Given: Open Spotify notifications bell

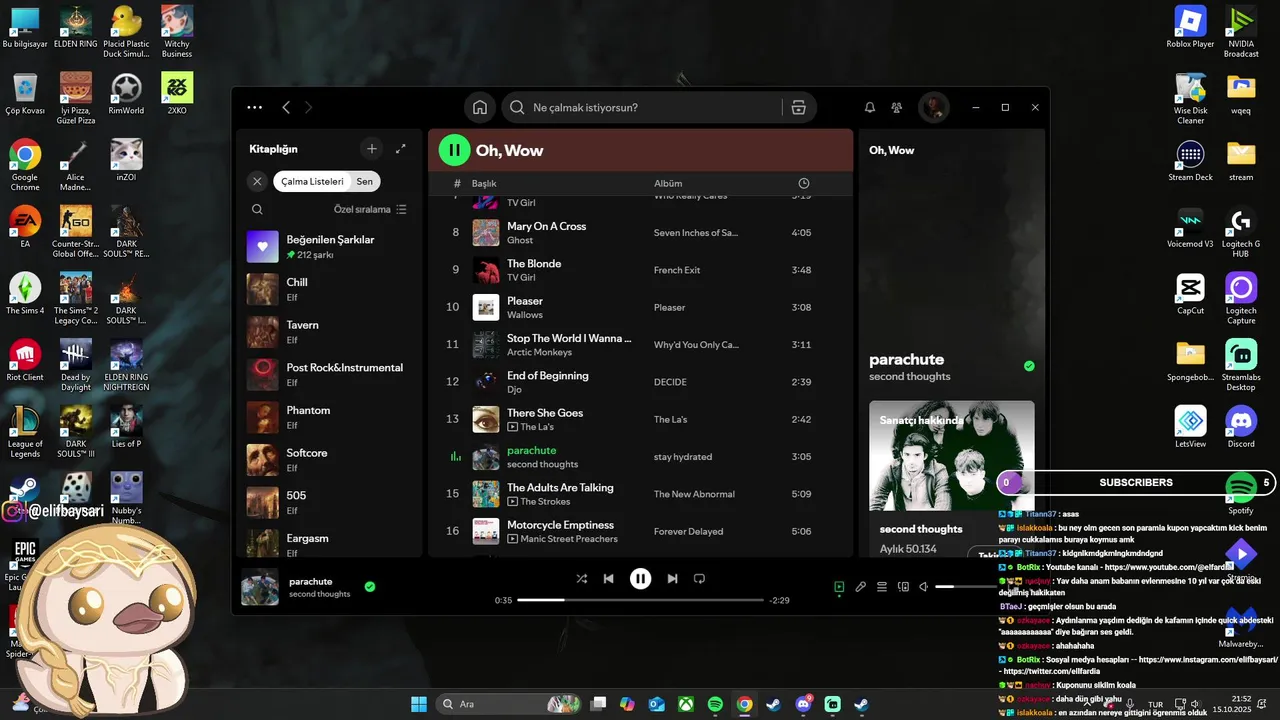Looking at the screenshot, I should point(870,107).
